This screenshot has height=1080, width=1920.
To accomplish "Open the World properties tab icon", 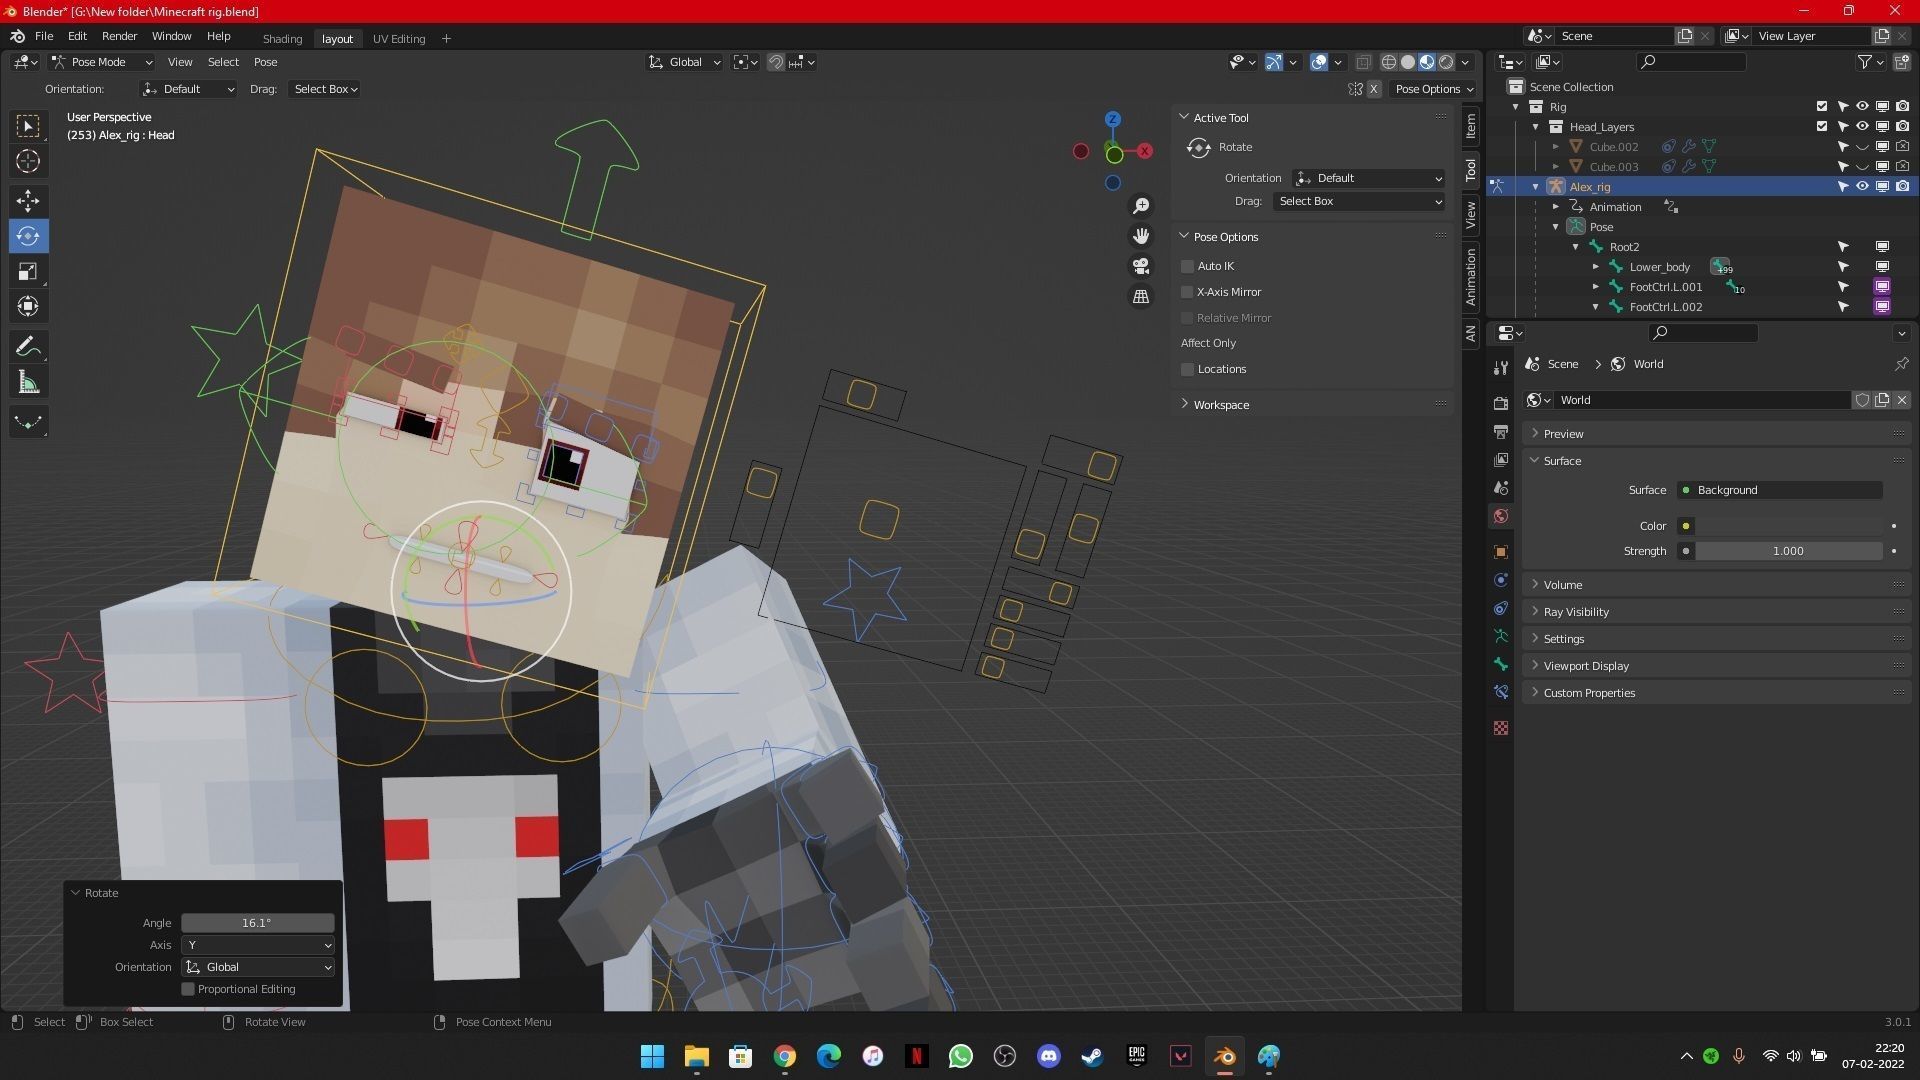I will [x=1501, y=516].
